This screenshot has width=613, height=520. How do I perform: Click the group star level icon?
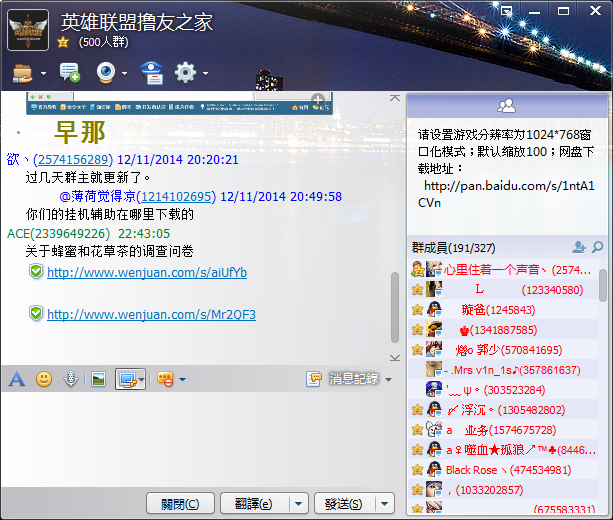click(x=63, y=42)
